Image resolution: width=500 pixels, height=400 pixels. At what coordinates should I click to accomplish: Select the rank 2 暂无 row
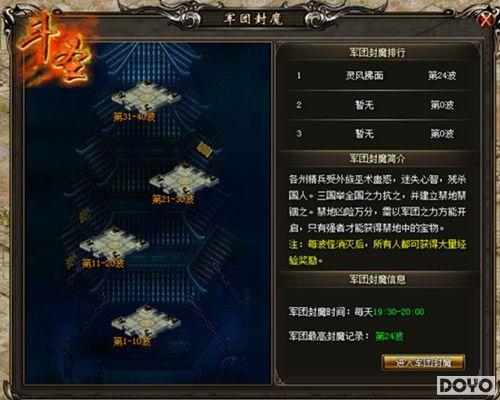376,105
